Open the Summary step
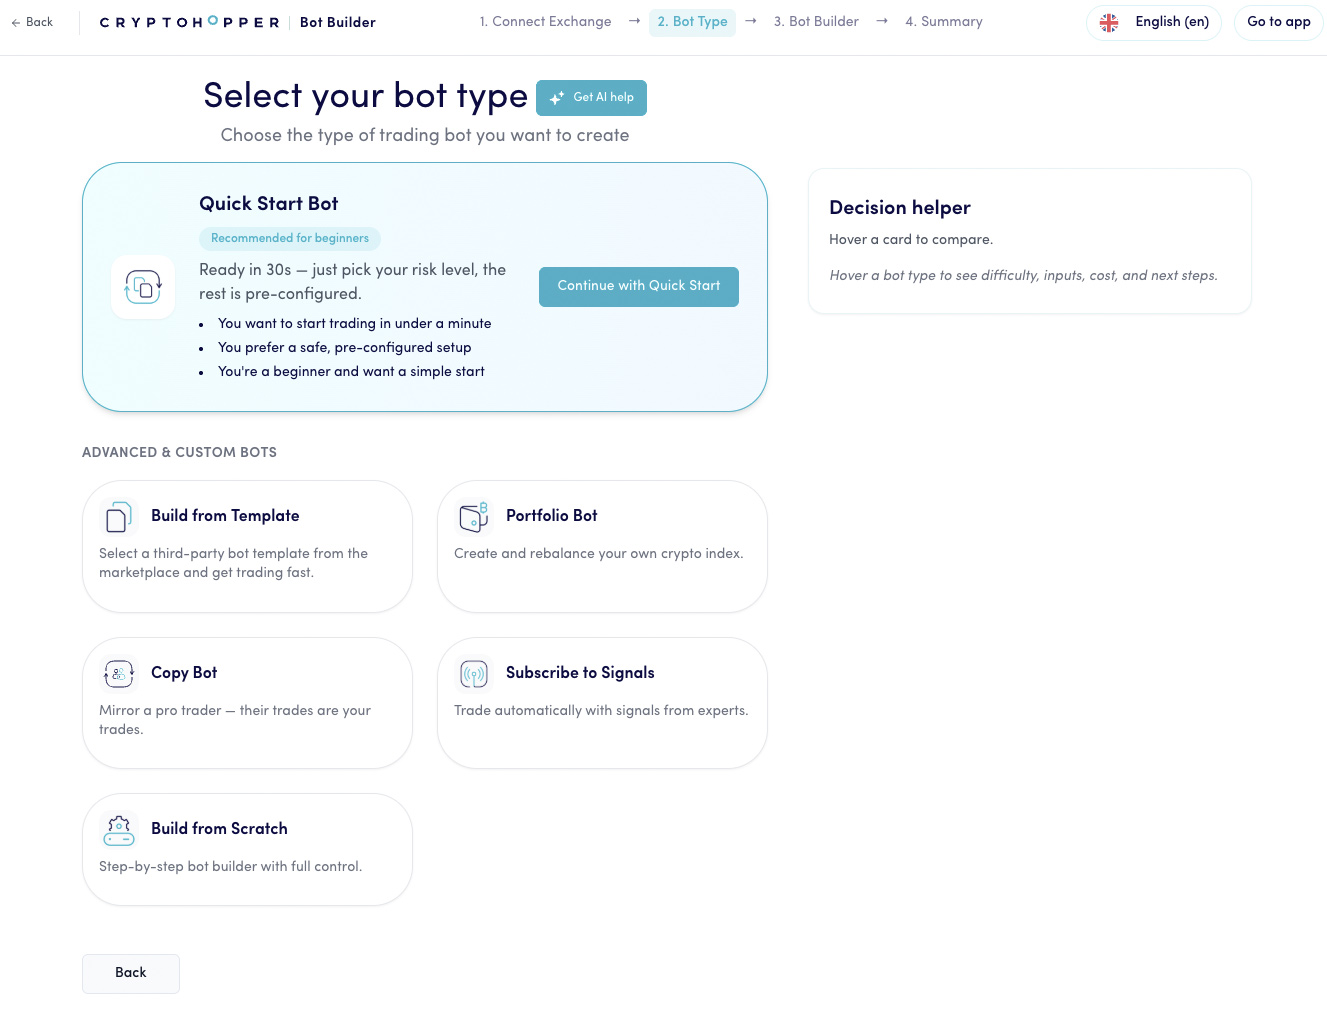This screenshot has width=1327, height=1018. click(944, 22)
